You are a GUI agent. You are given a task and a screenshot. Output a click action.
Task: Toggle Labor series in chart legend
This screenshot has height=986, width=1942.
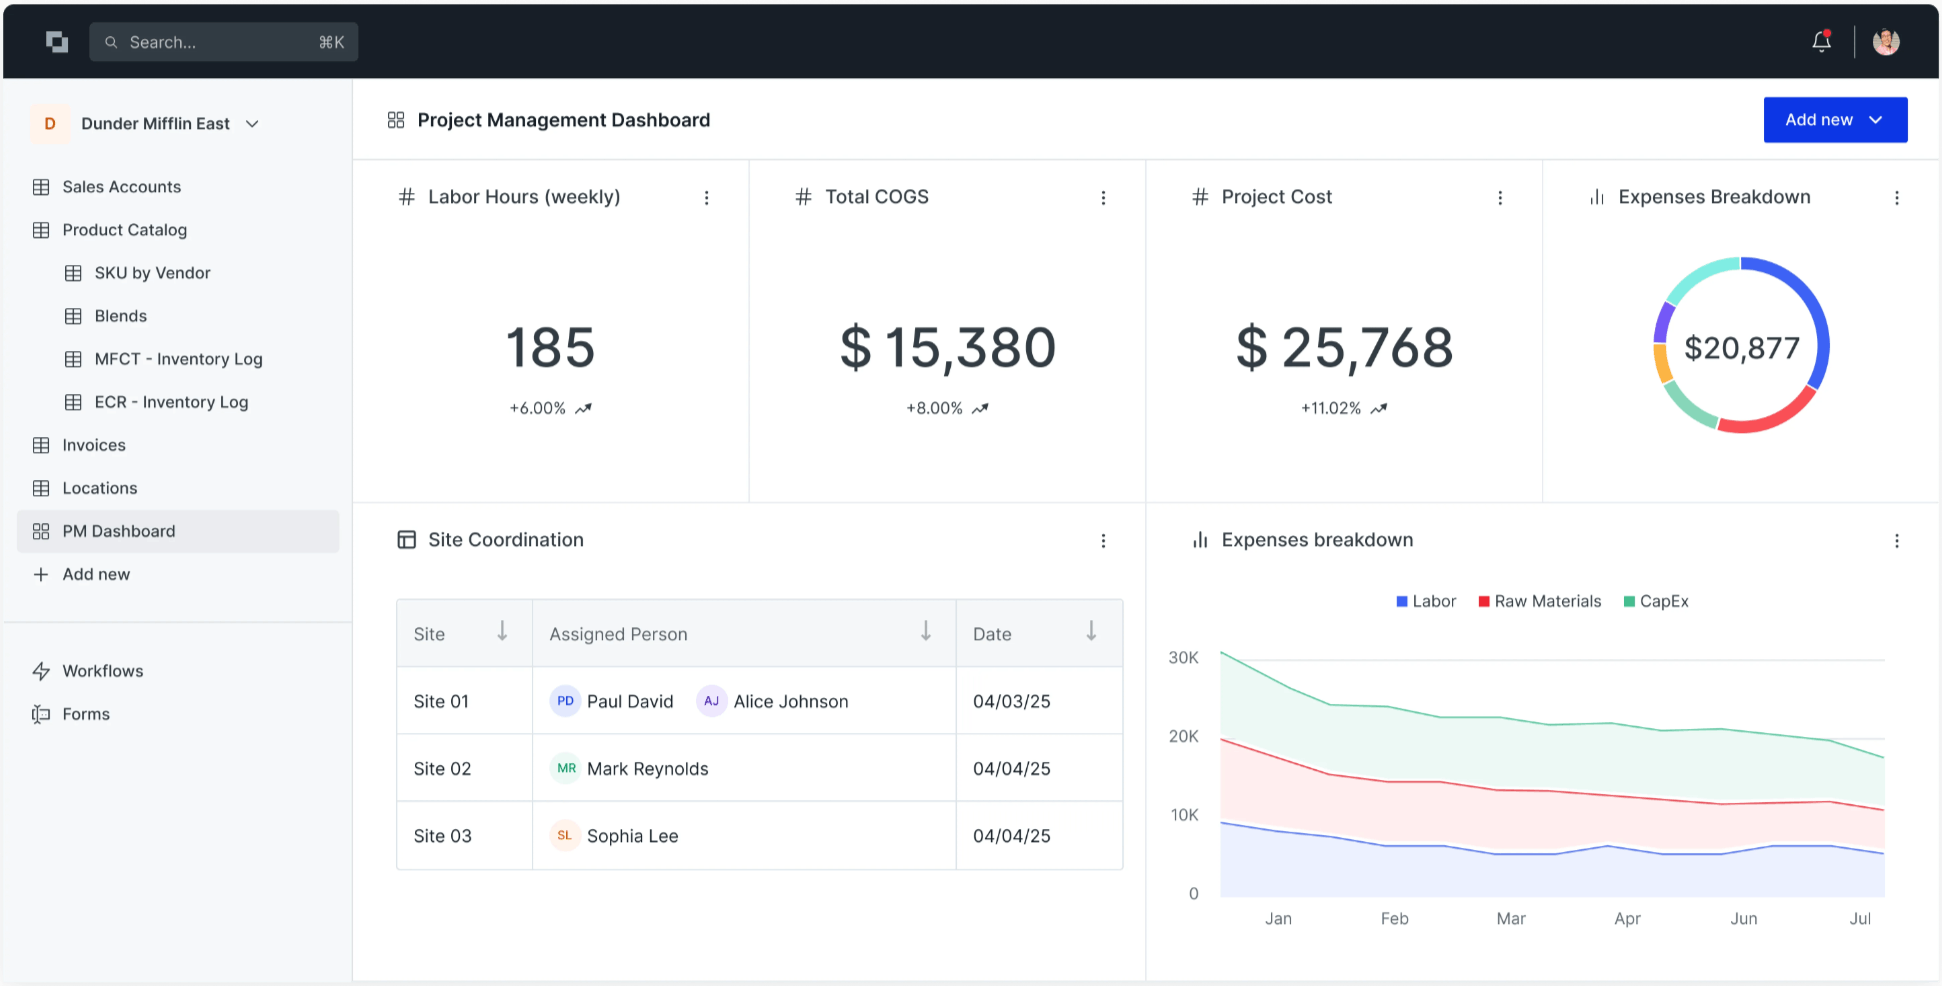pos(1426,601)
